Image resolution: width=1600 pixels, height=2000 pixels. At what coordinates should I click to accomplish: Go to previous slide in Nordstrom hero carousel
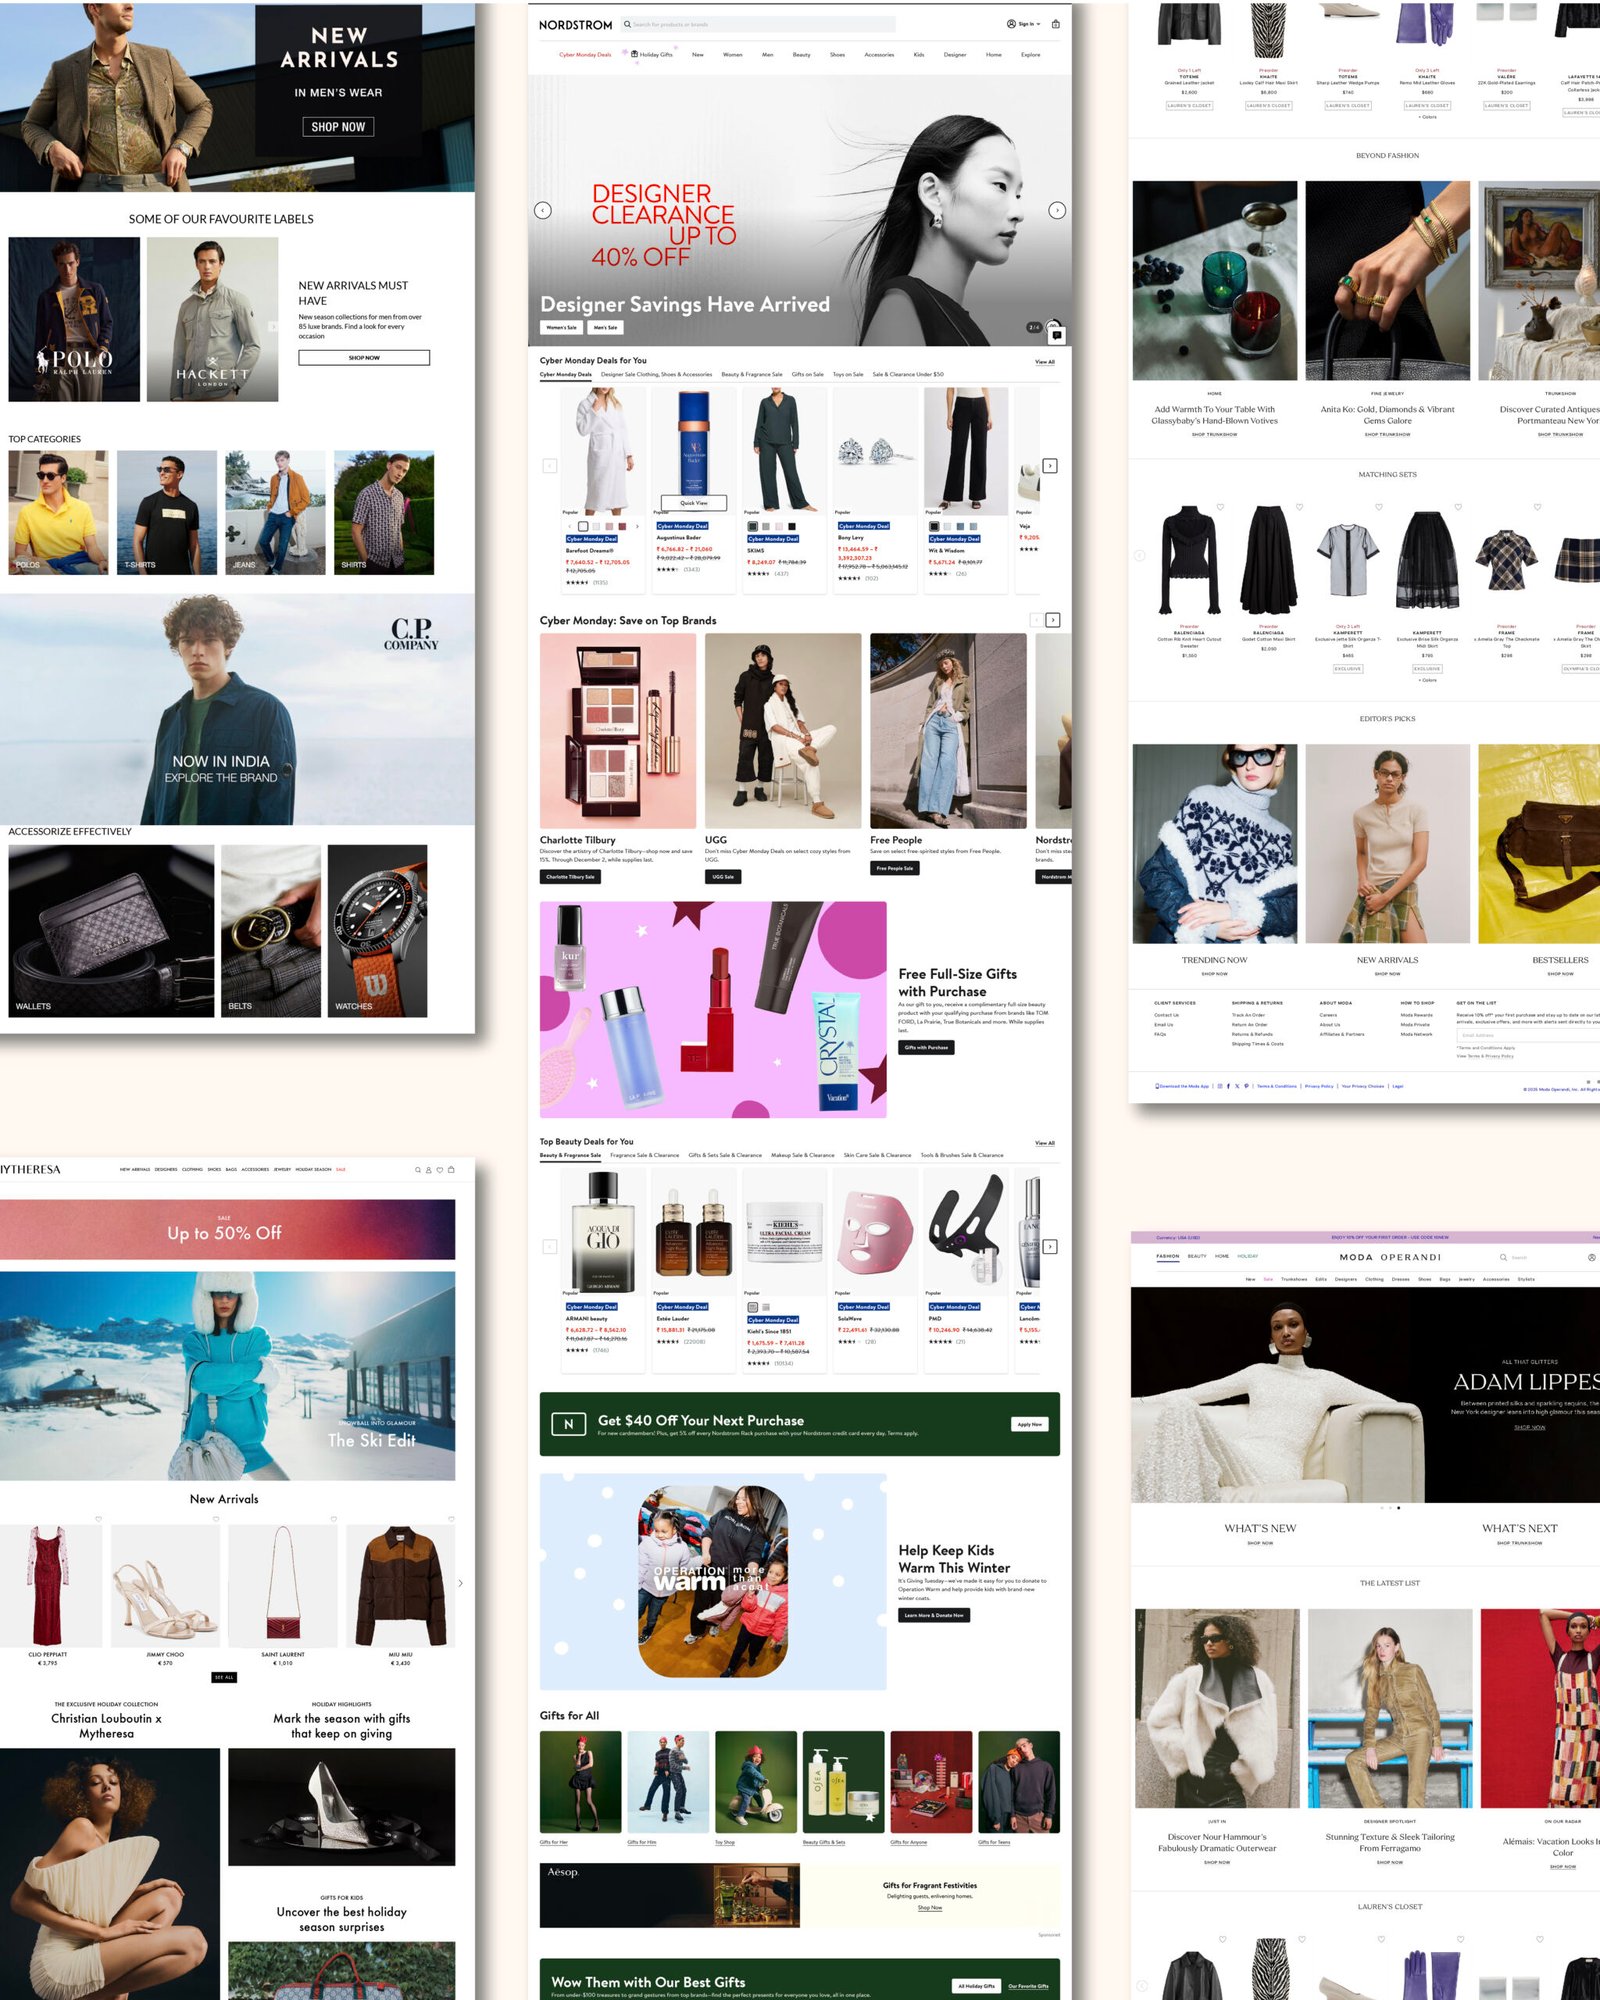543,210
